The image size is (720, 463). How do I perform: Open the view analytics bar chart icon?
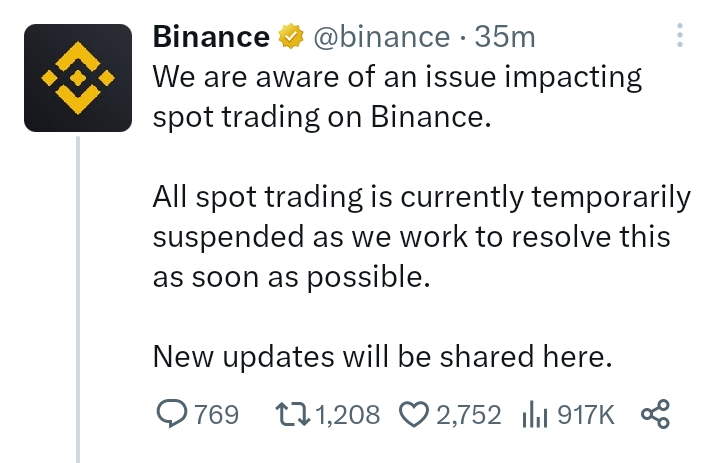(x=535, y=414)
